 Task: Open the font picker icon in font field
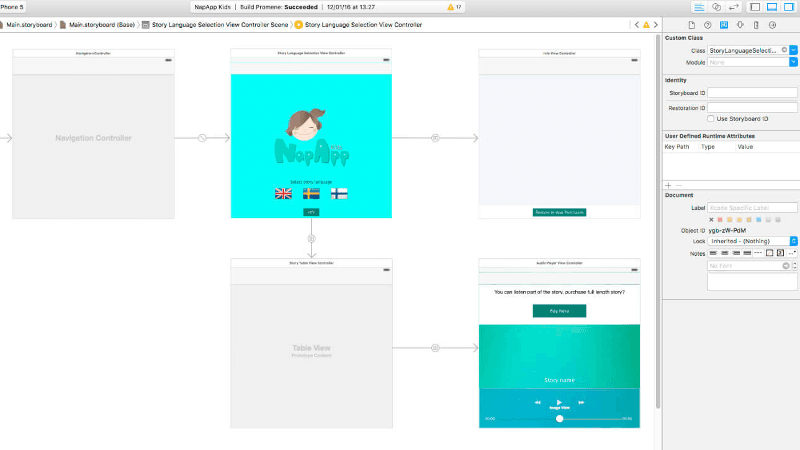click(x=786, y=266)
